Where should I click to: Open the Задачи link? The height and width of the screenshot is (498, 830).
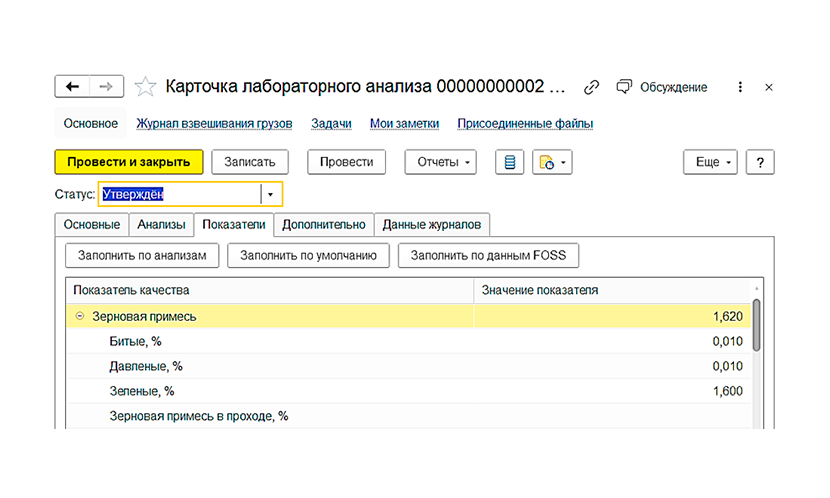[331, 123]
